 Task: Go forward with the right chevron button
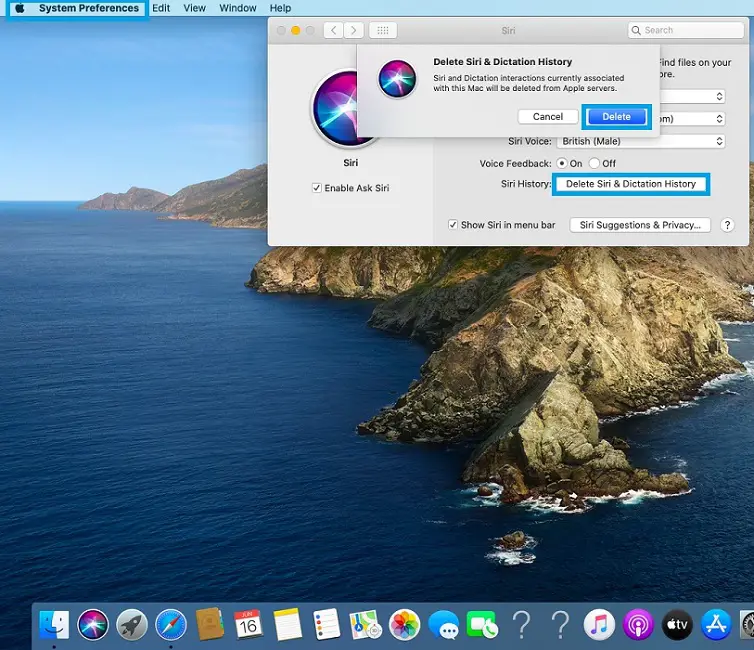tap(353, 30)
